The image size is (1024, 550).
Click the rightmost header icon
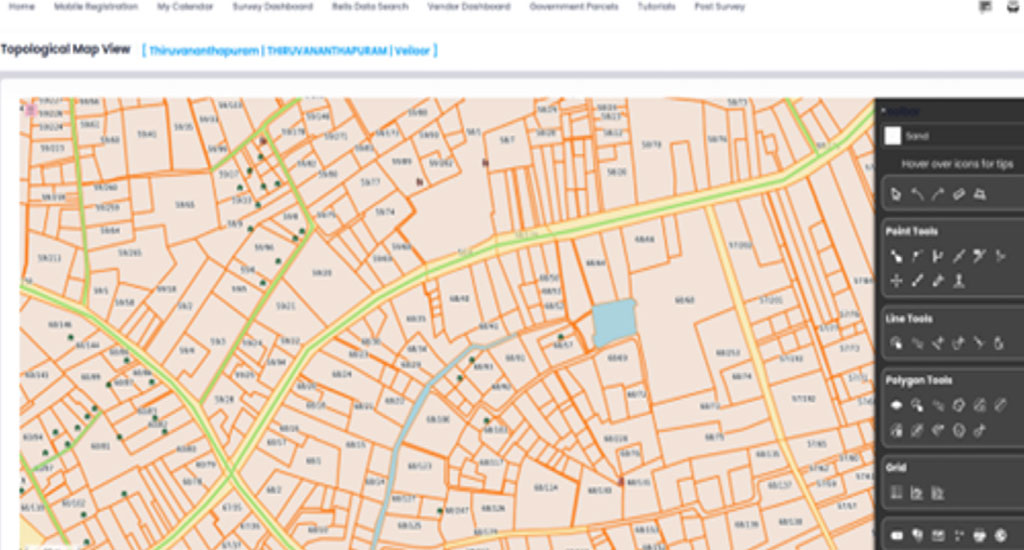pyautogui.click(x=1013, y=7)
